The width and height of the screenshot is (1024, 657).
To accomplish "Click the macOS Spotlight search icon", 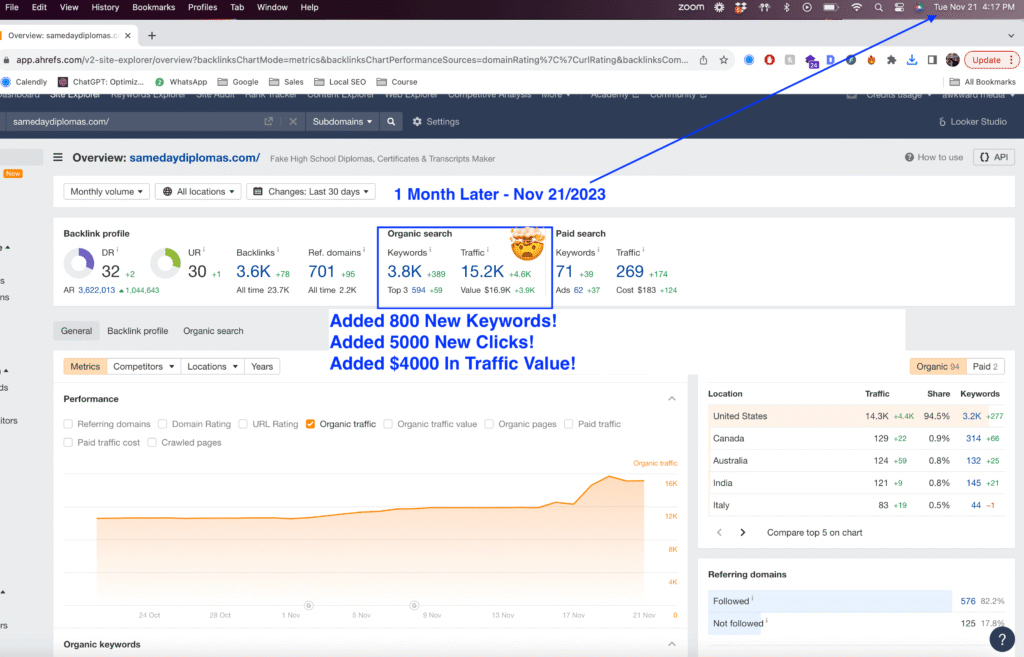I will click(878, 7).
